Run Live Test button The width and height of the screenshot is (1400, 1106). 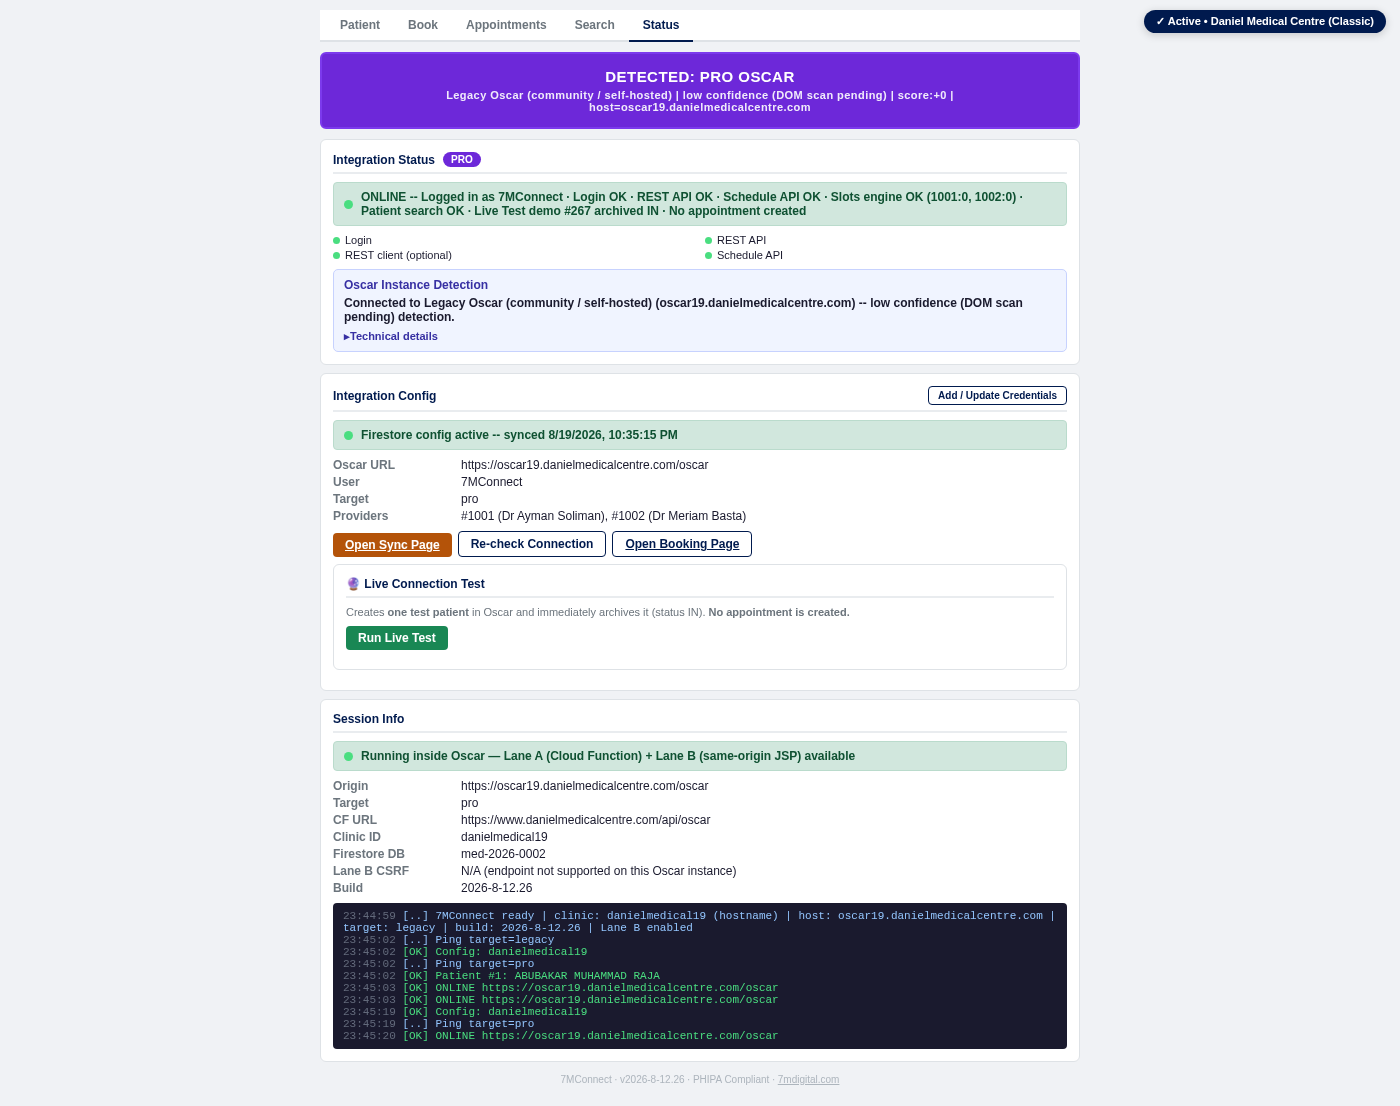coord(397,638)
